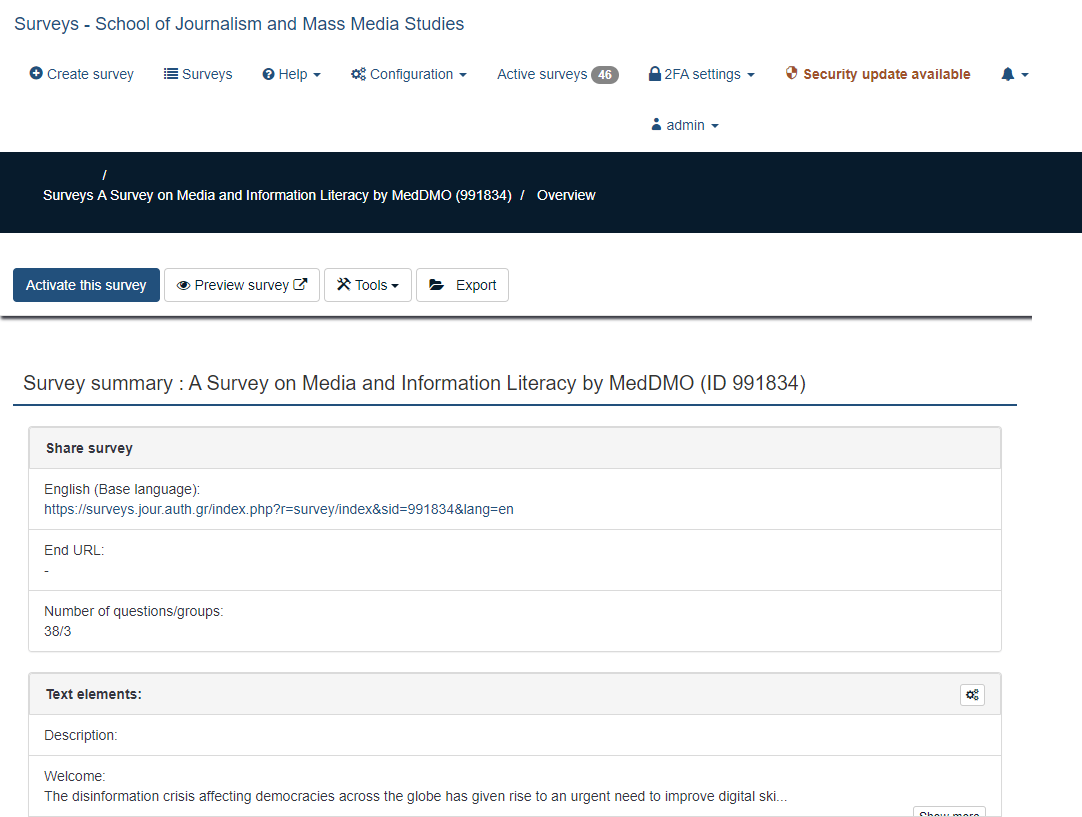Click the Security update shield icon
Viewport: 1082px width, 817px height.
click(x=792, y=74)
